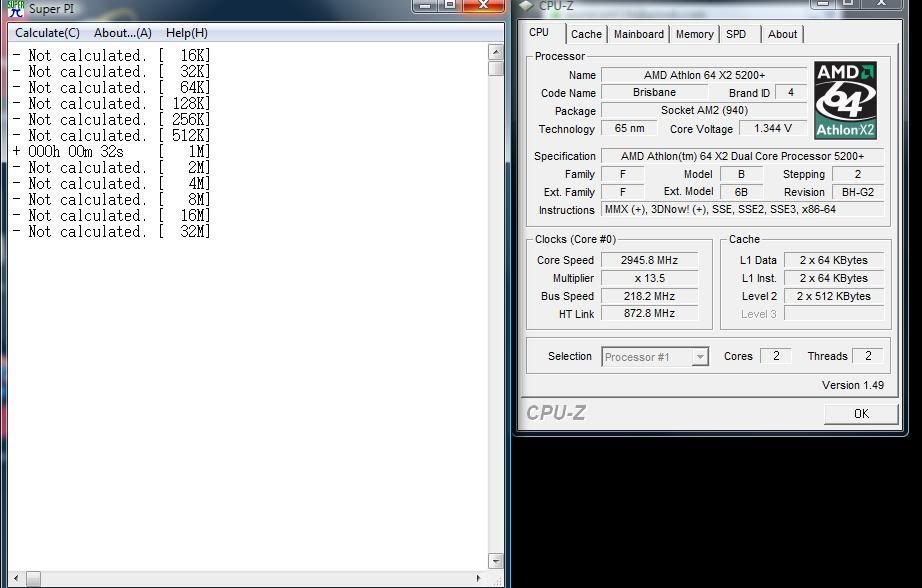This screenshot has height=588, width=922.
Task: Minimize the Super PI window
Action: (425, 5)
